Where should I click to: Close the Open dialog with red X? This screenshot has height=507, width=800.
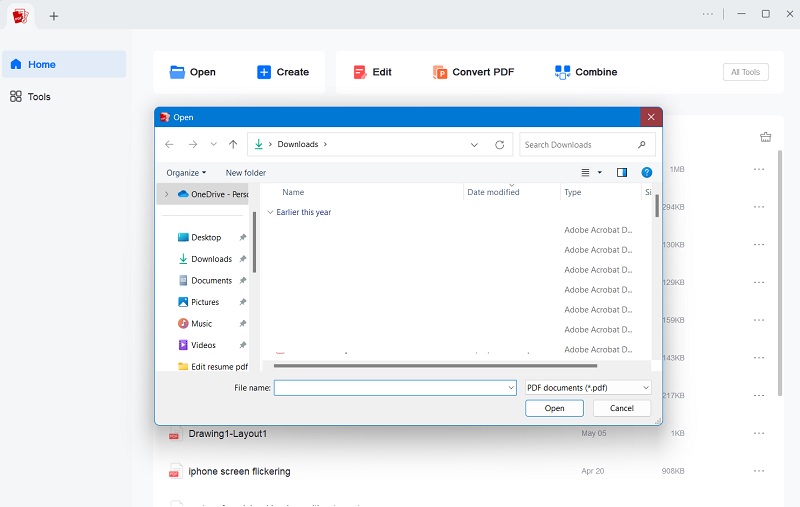pyautogui.click(x=651, y=117)
